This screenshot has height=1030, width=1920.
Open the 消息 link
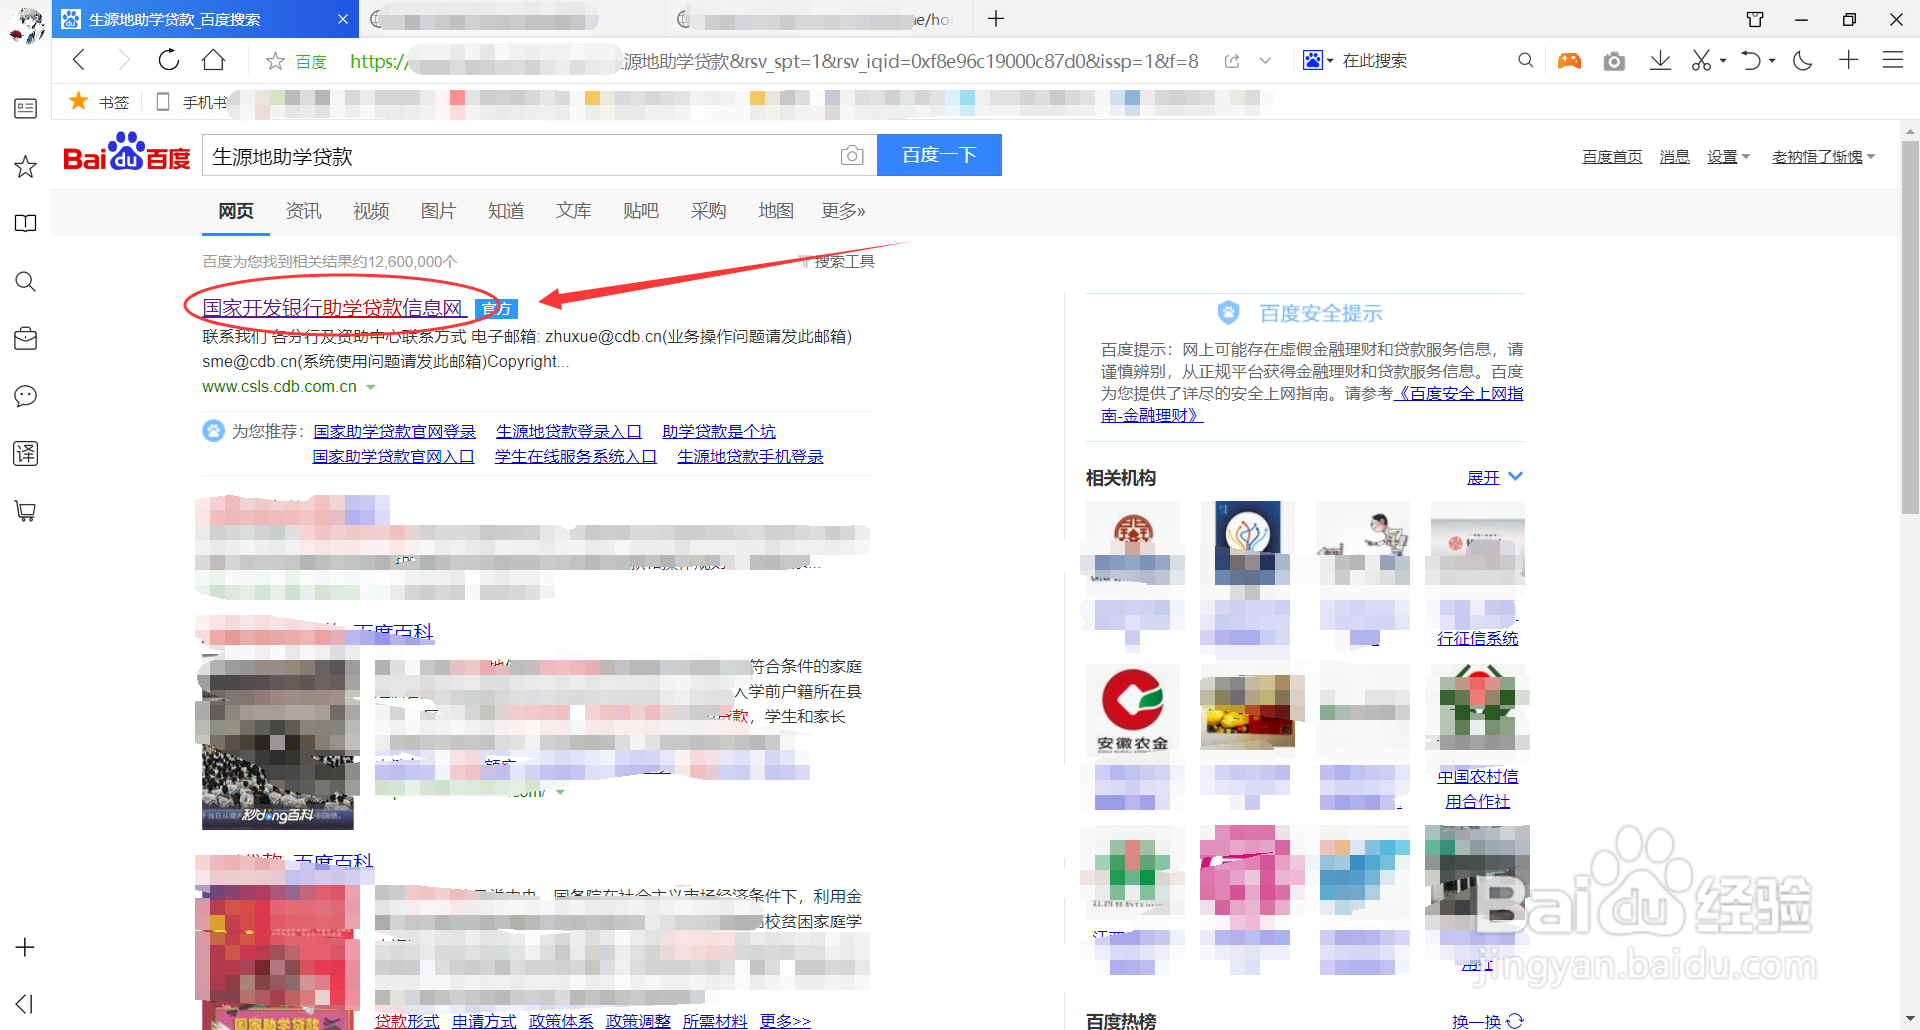pos(1674,157)
